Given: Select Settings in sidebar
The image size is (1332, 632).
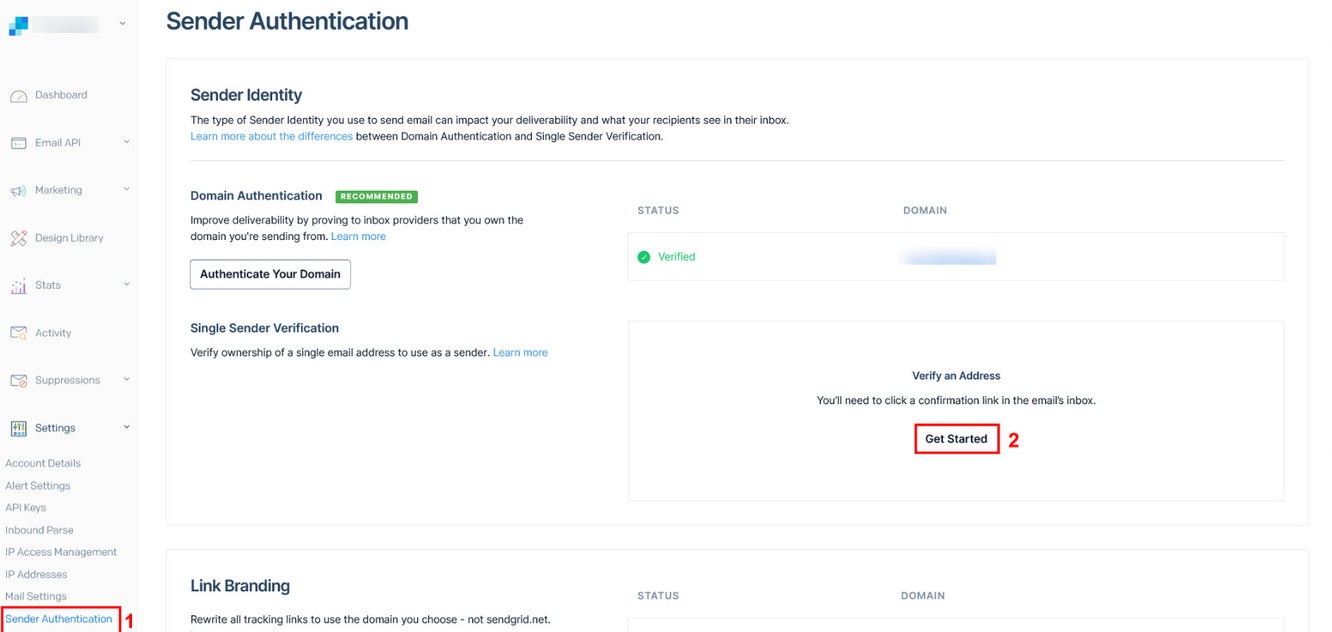Looking at the screenshot, I should [55, 428].
